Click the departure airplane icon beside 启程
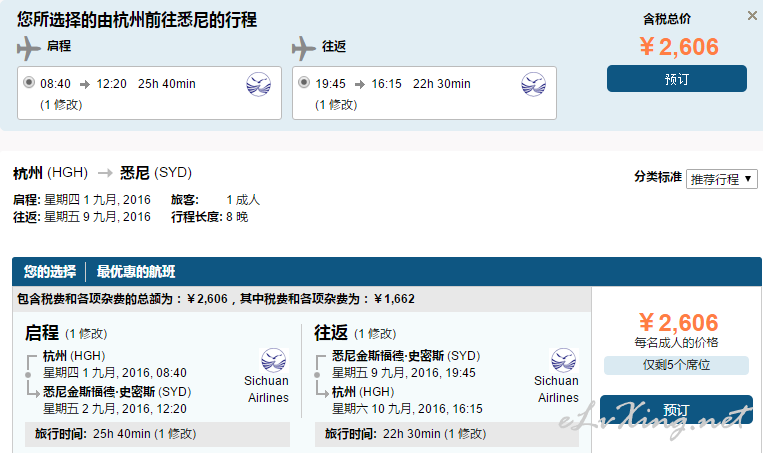 (29, 48)
